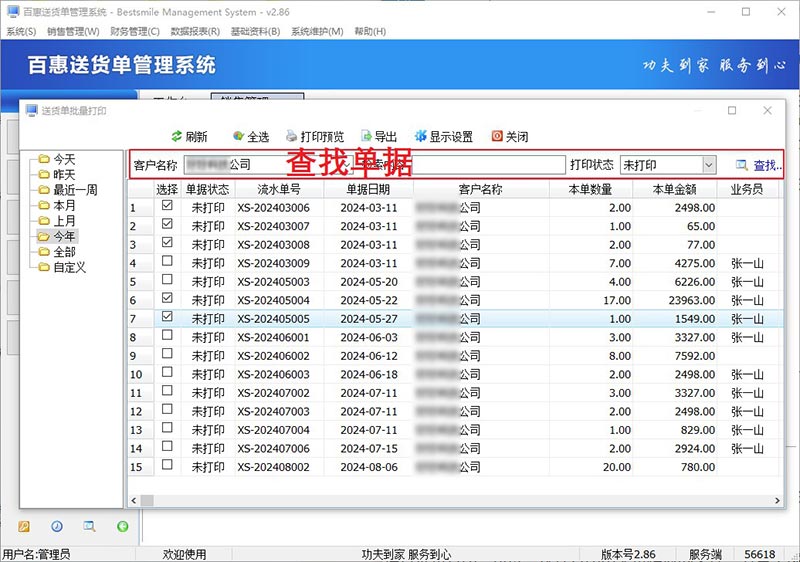Check row XS-202405003 checkbox
Viewport: 800px width, 562px height.
point(167,279)
